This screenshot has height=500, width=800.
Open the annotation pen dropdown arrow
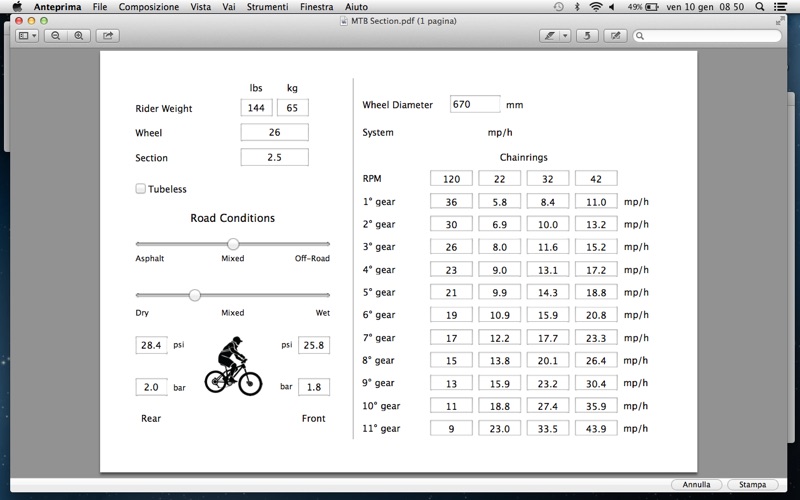[565, 36]
